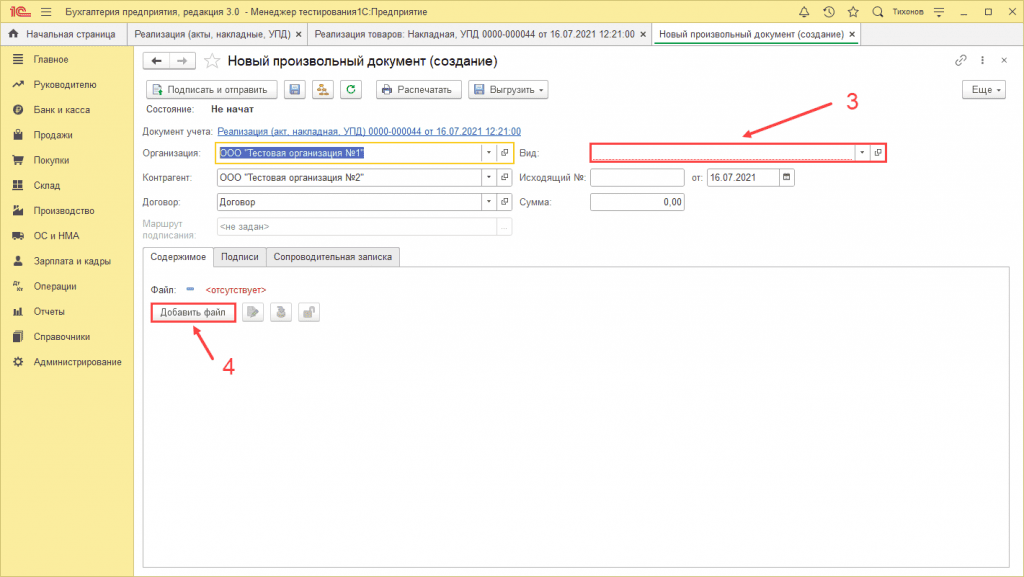Click the Добавить файл button
The image size is (1024, 577).
coord(193,313)
